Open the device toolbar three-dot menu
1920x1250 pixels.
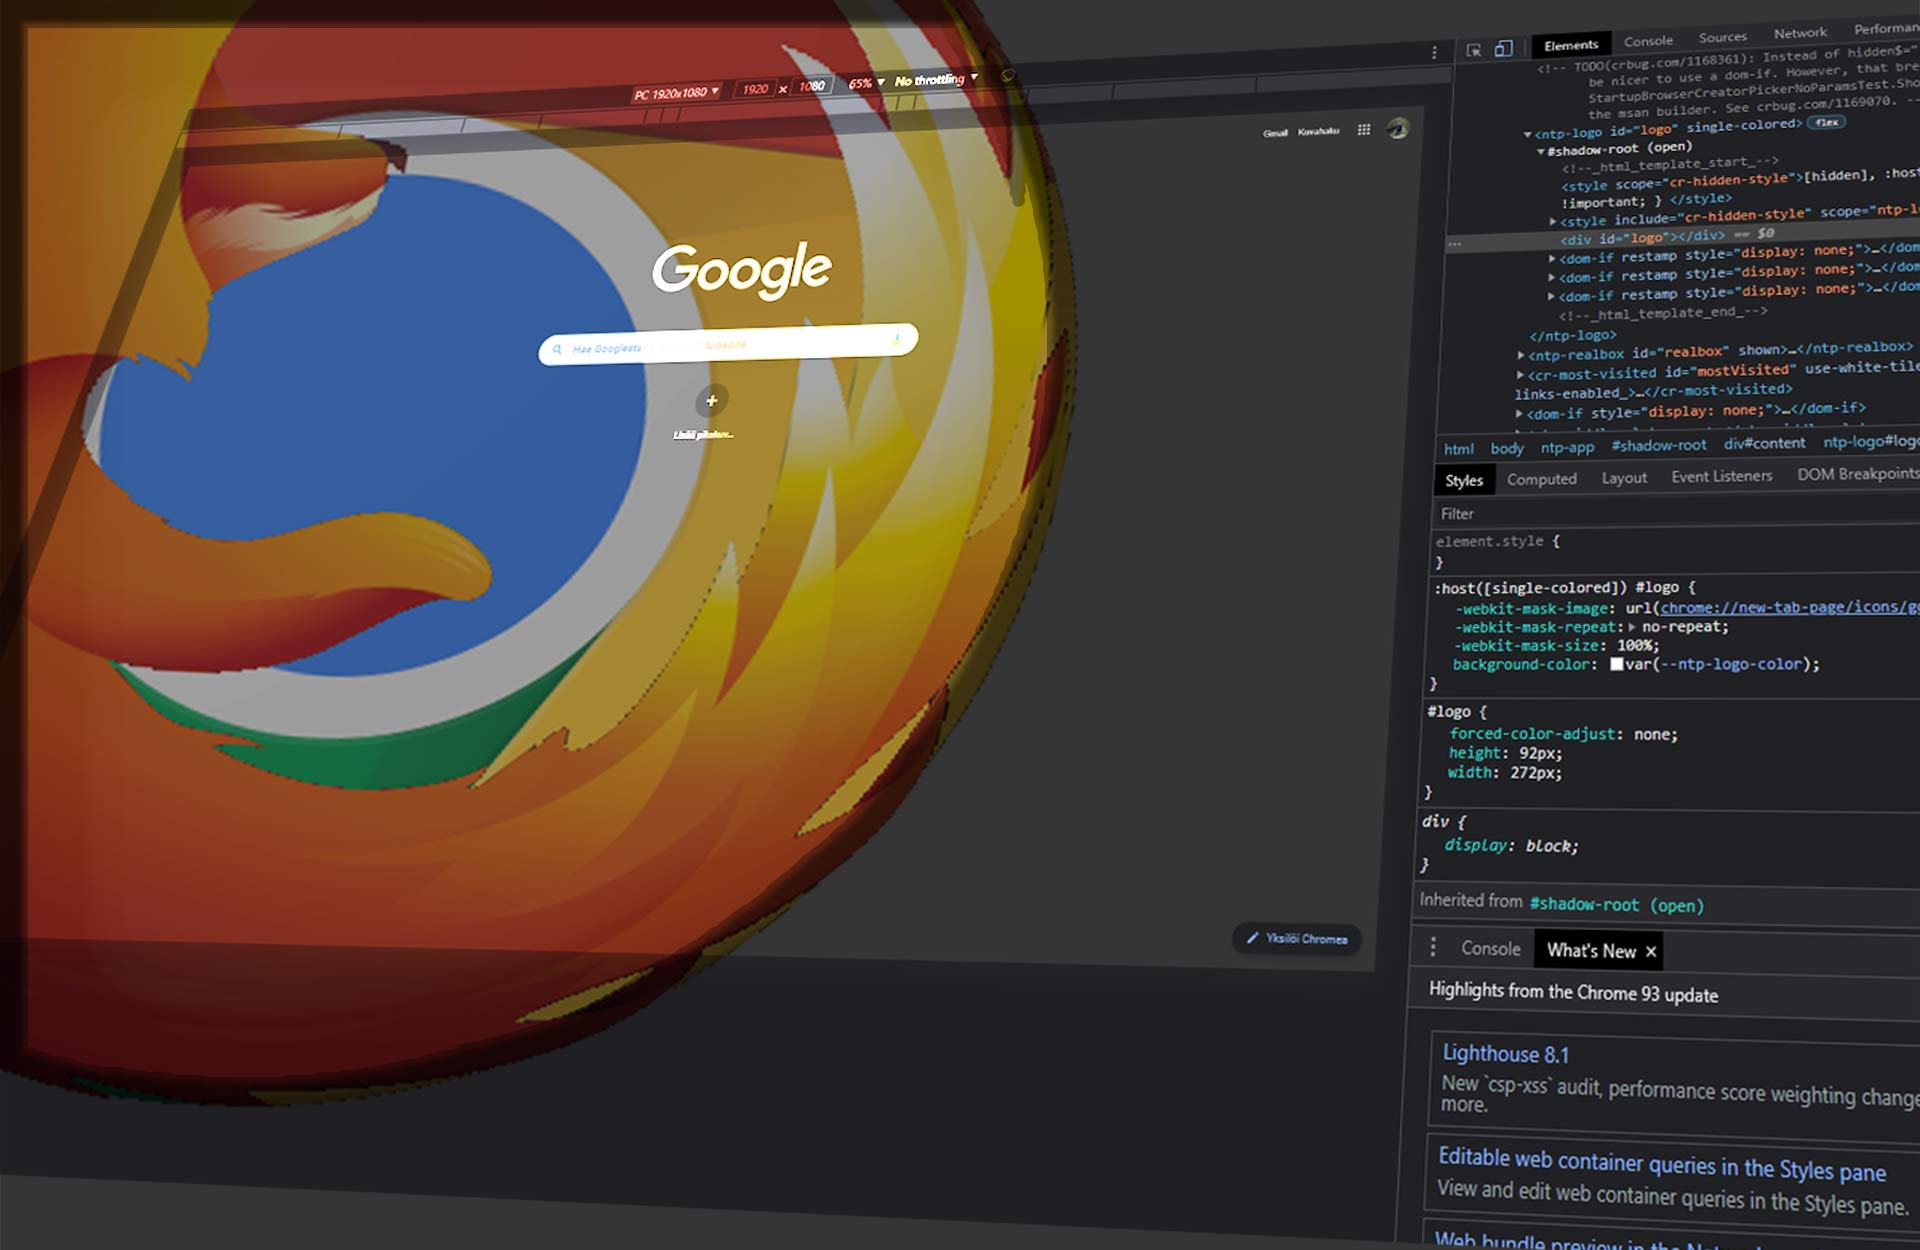pyautogui.click(x=1434, y=52)
